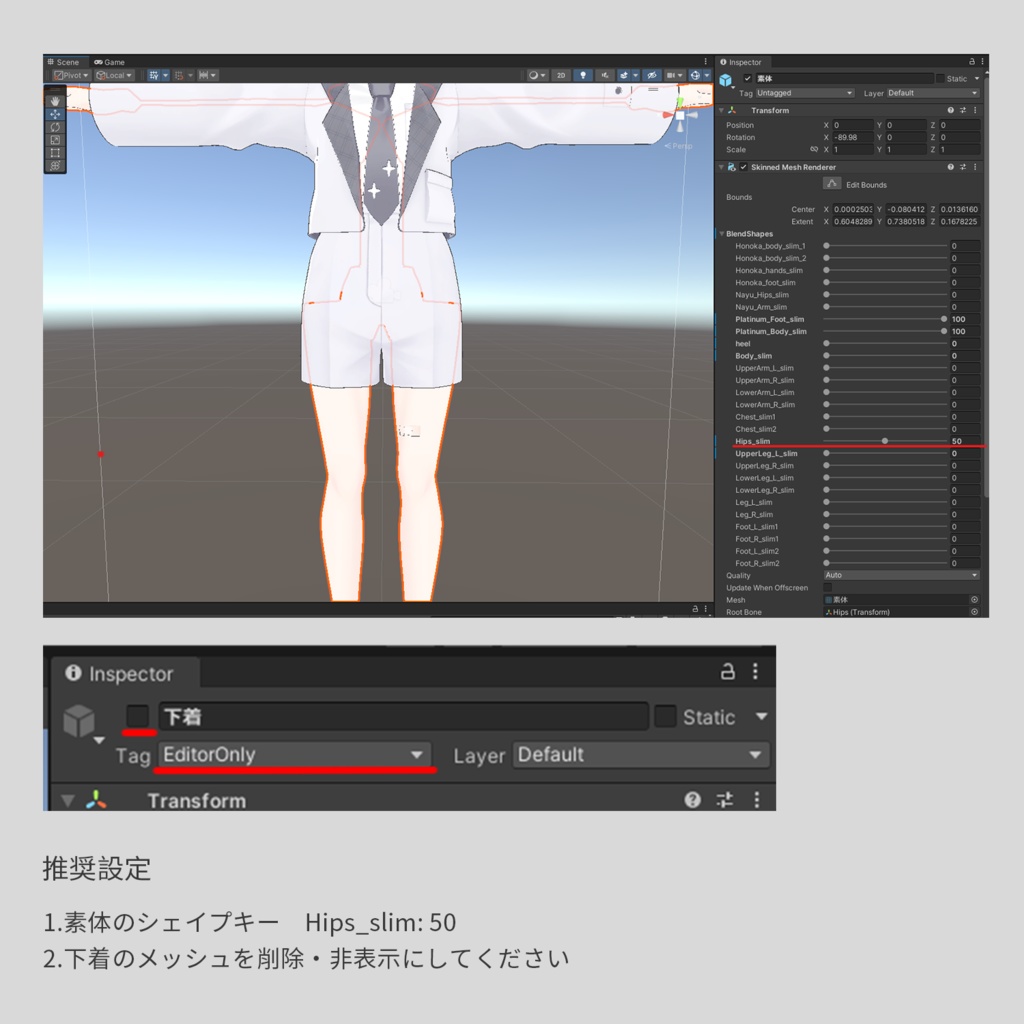The width and height of the screenshot is (1024, 1024).
Task: Enable the checkbox next to 下着
Action: coord(137,715)
